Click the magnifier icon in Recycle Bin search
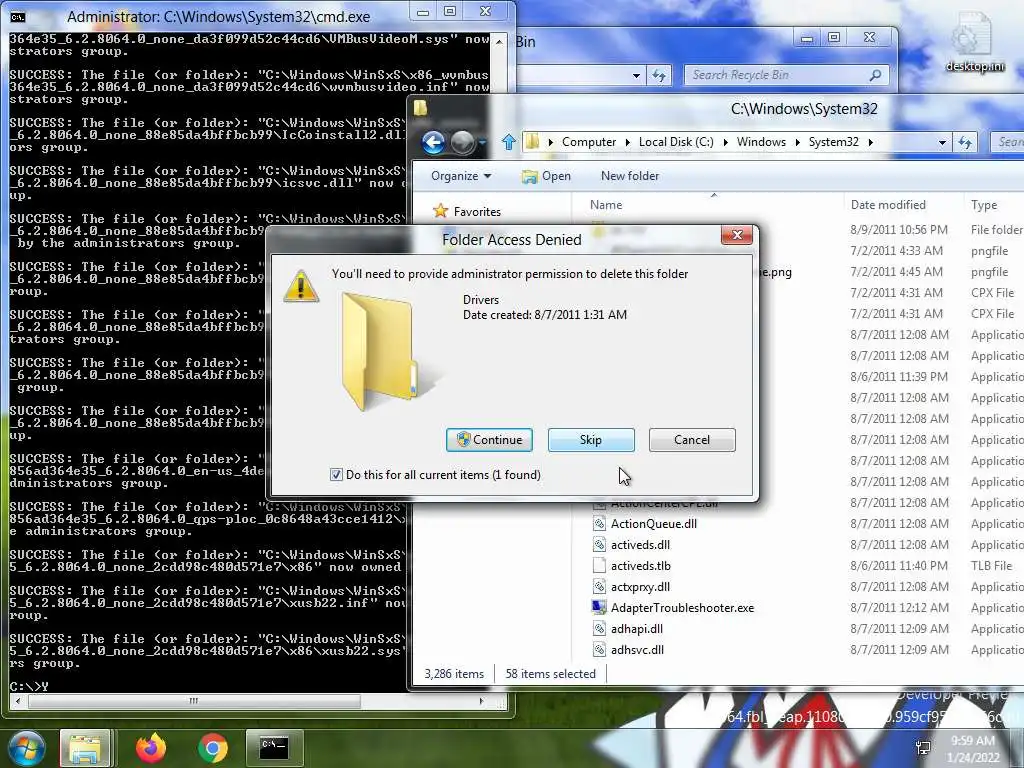The height and width of the screenshot is (768, 1024). pos(876,75)
